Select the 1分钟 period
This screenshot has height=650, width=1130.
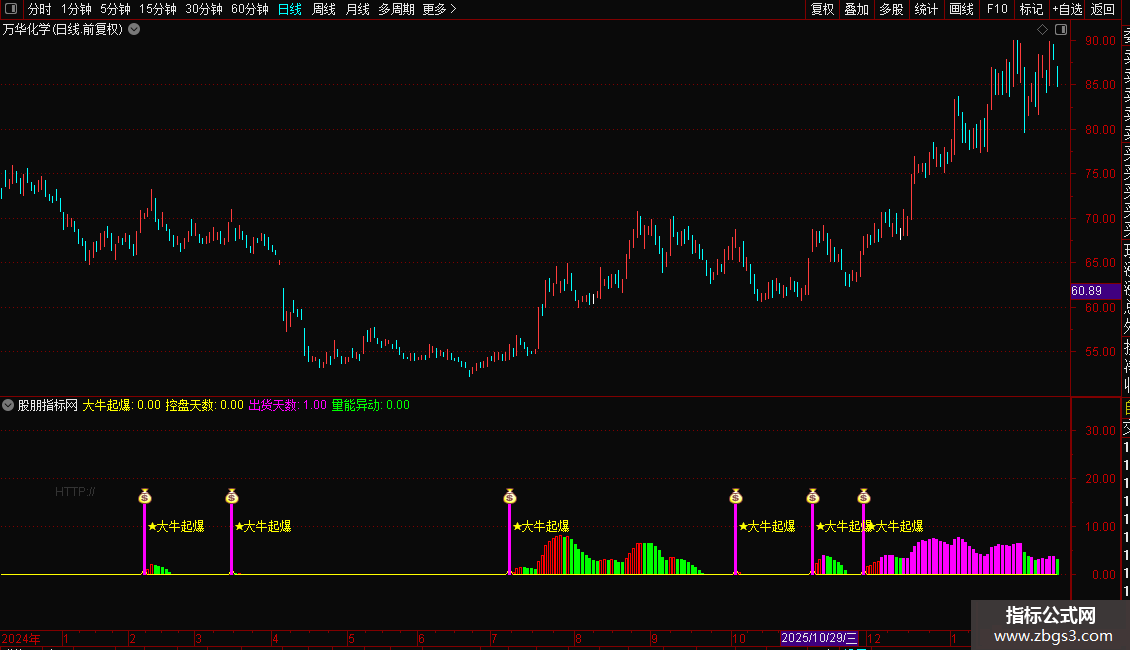click(76, 9)
